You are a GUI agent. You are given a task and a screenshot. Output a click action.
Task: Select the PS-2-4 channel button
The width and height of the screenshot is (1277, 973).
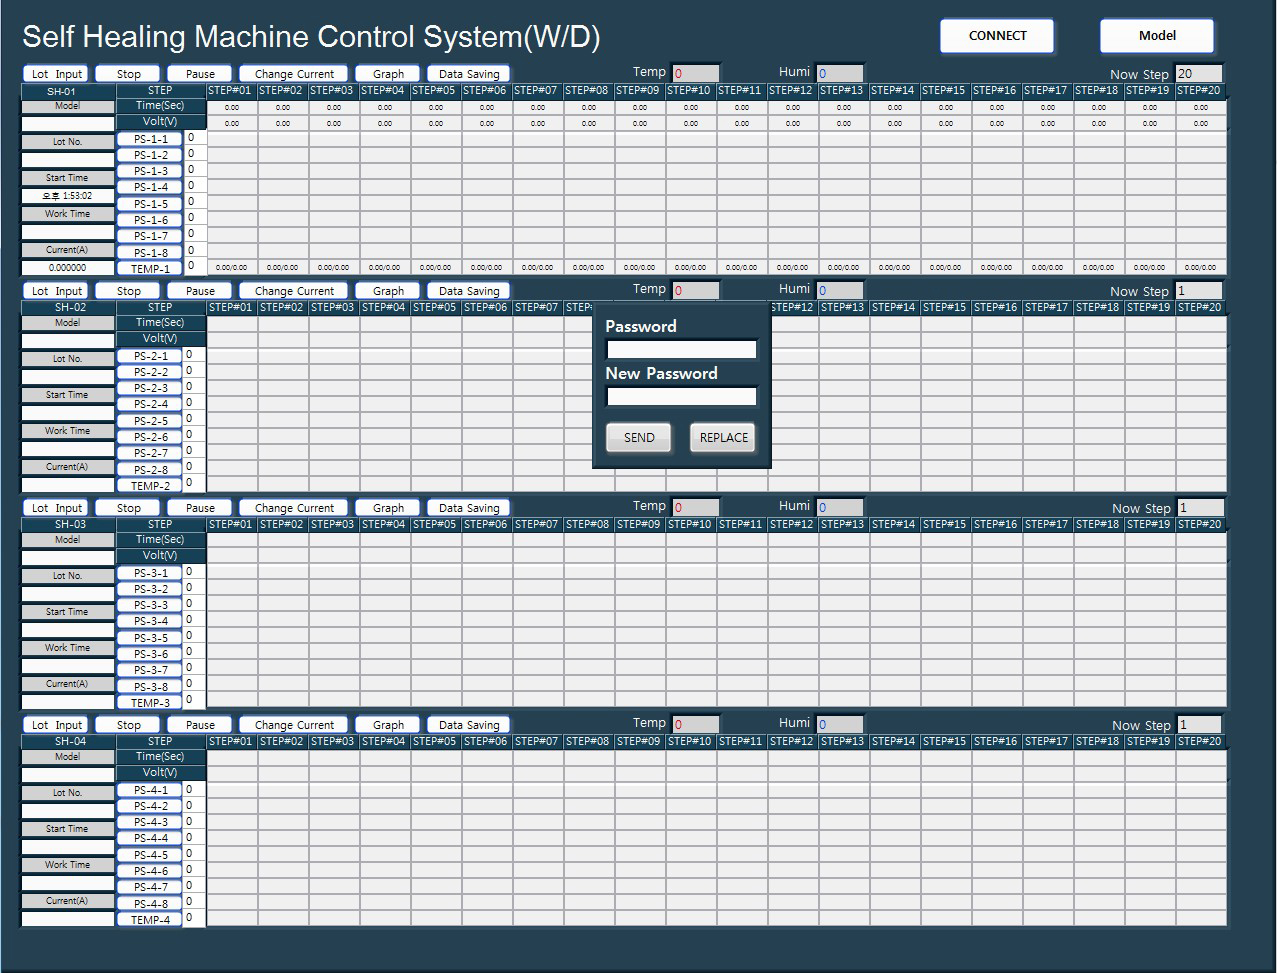click(151, 405)
